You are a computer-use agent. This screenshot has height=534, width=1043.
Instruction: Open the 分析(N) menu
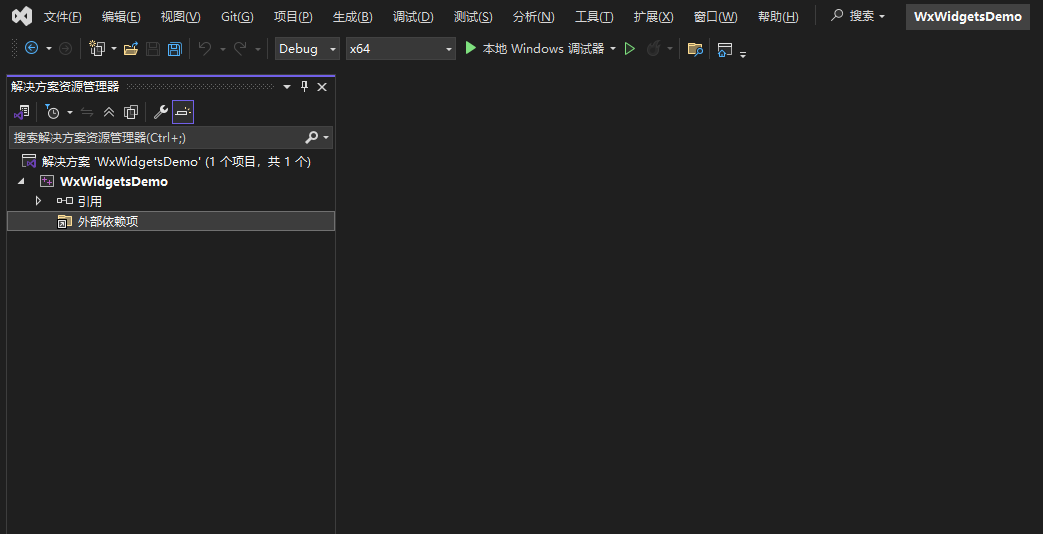coord(533,17)
